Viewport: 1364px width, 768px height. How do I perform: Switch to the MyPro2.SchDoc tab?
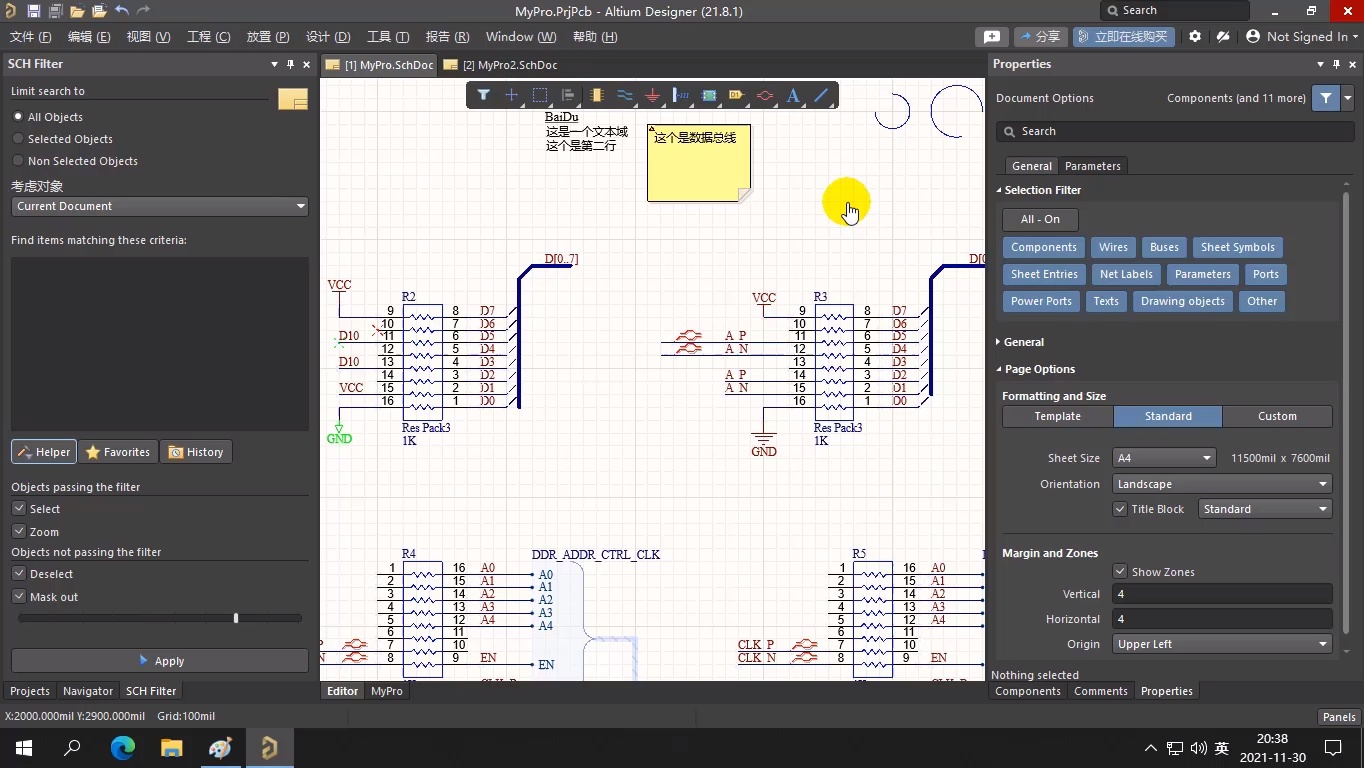[x=509, y=65]
